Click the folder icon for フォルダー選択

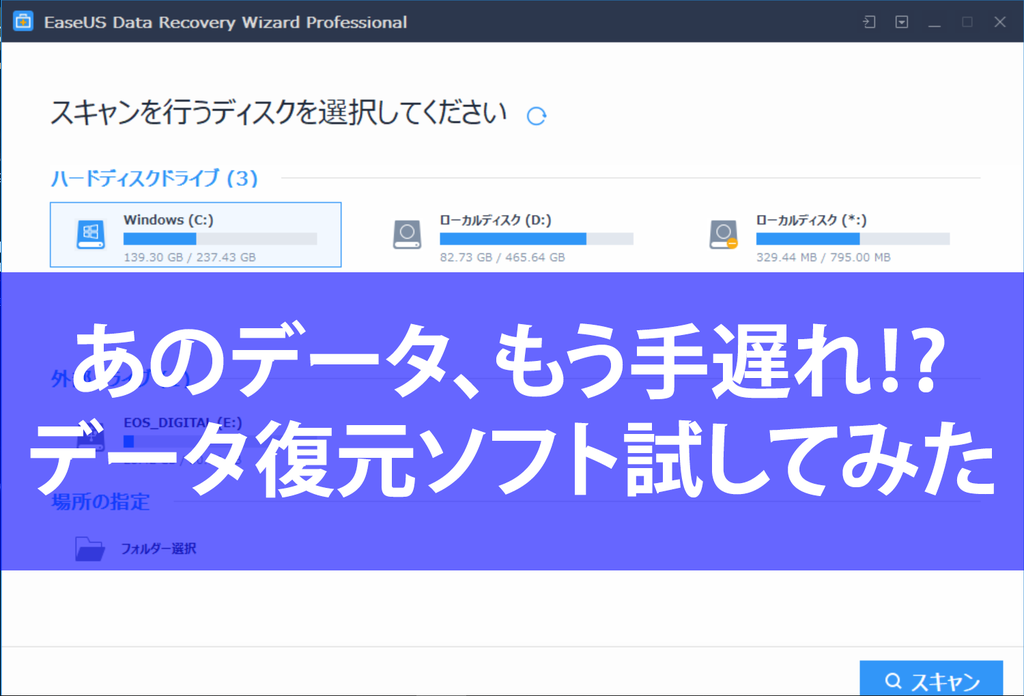(89, 548)
